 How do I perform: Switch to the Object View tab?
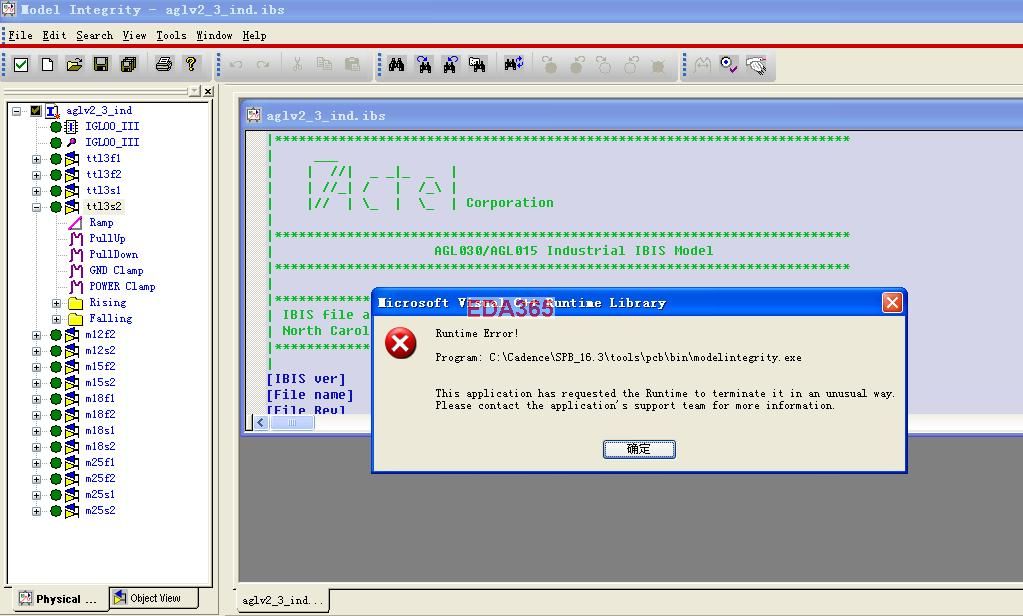tap(154, 598)
